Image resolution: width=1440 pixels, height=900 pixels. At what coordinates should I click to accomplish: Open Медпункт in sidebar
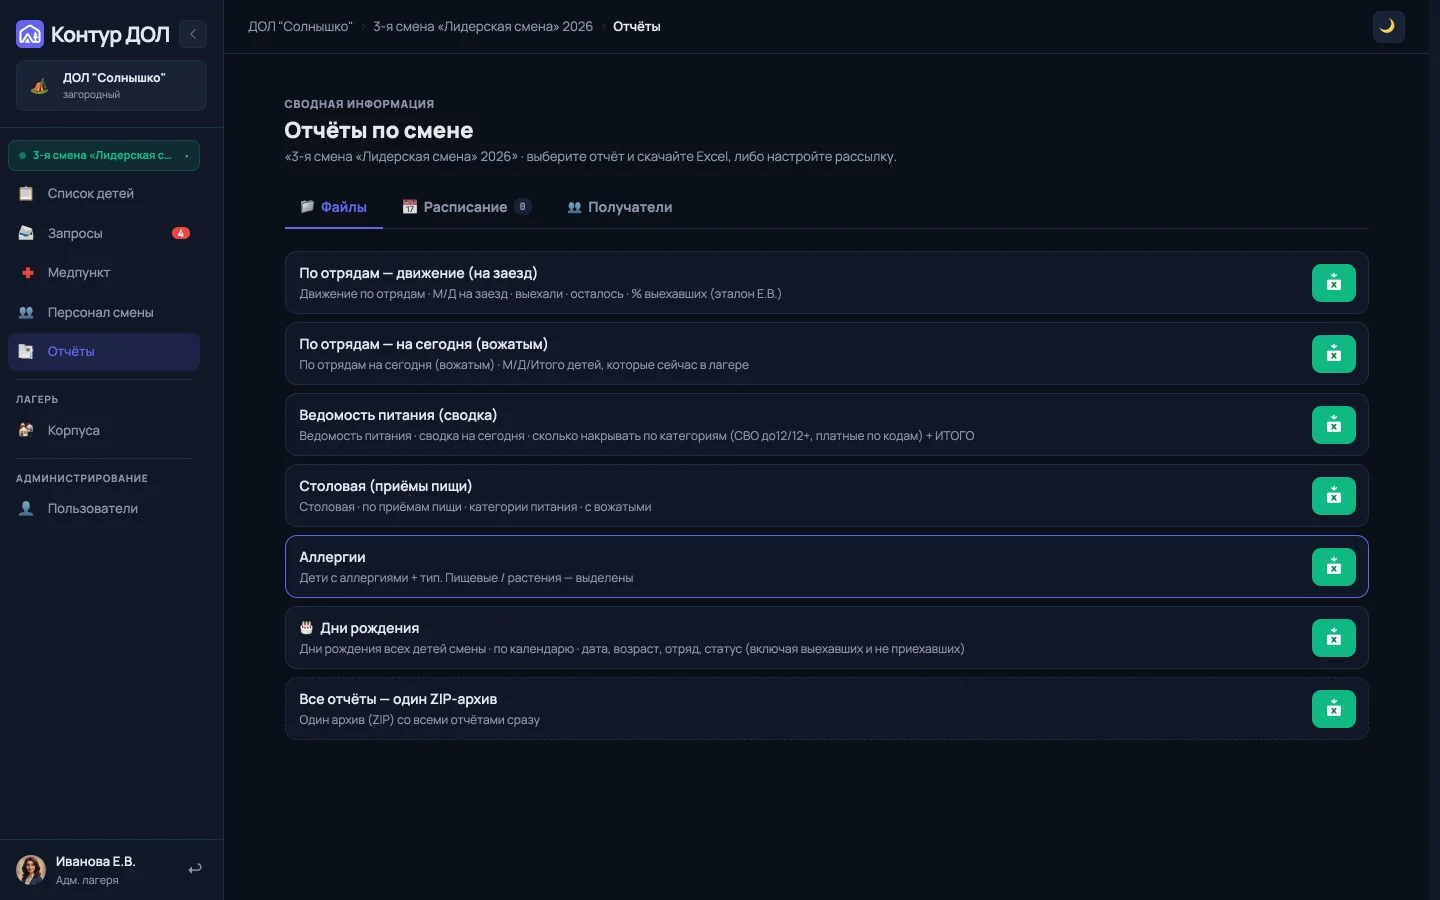(104, 272)
